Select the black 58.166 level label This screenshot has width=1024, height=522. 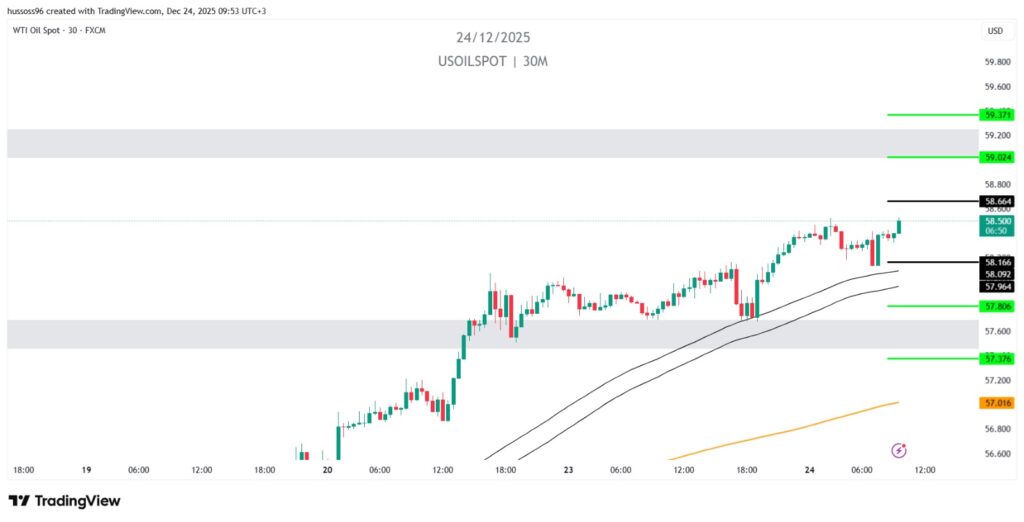click(998, 262)
